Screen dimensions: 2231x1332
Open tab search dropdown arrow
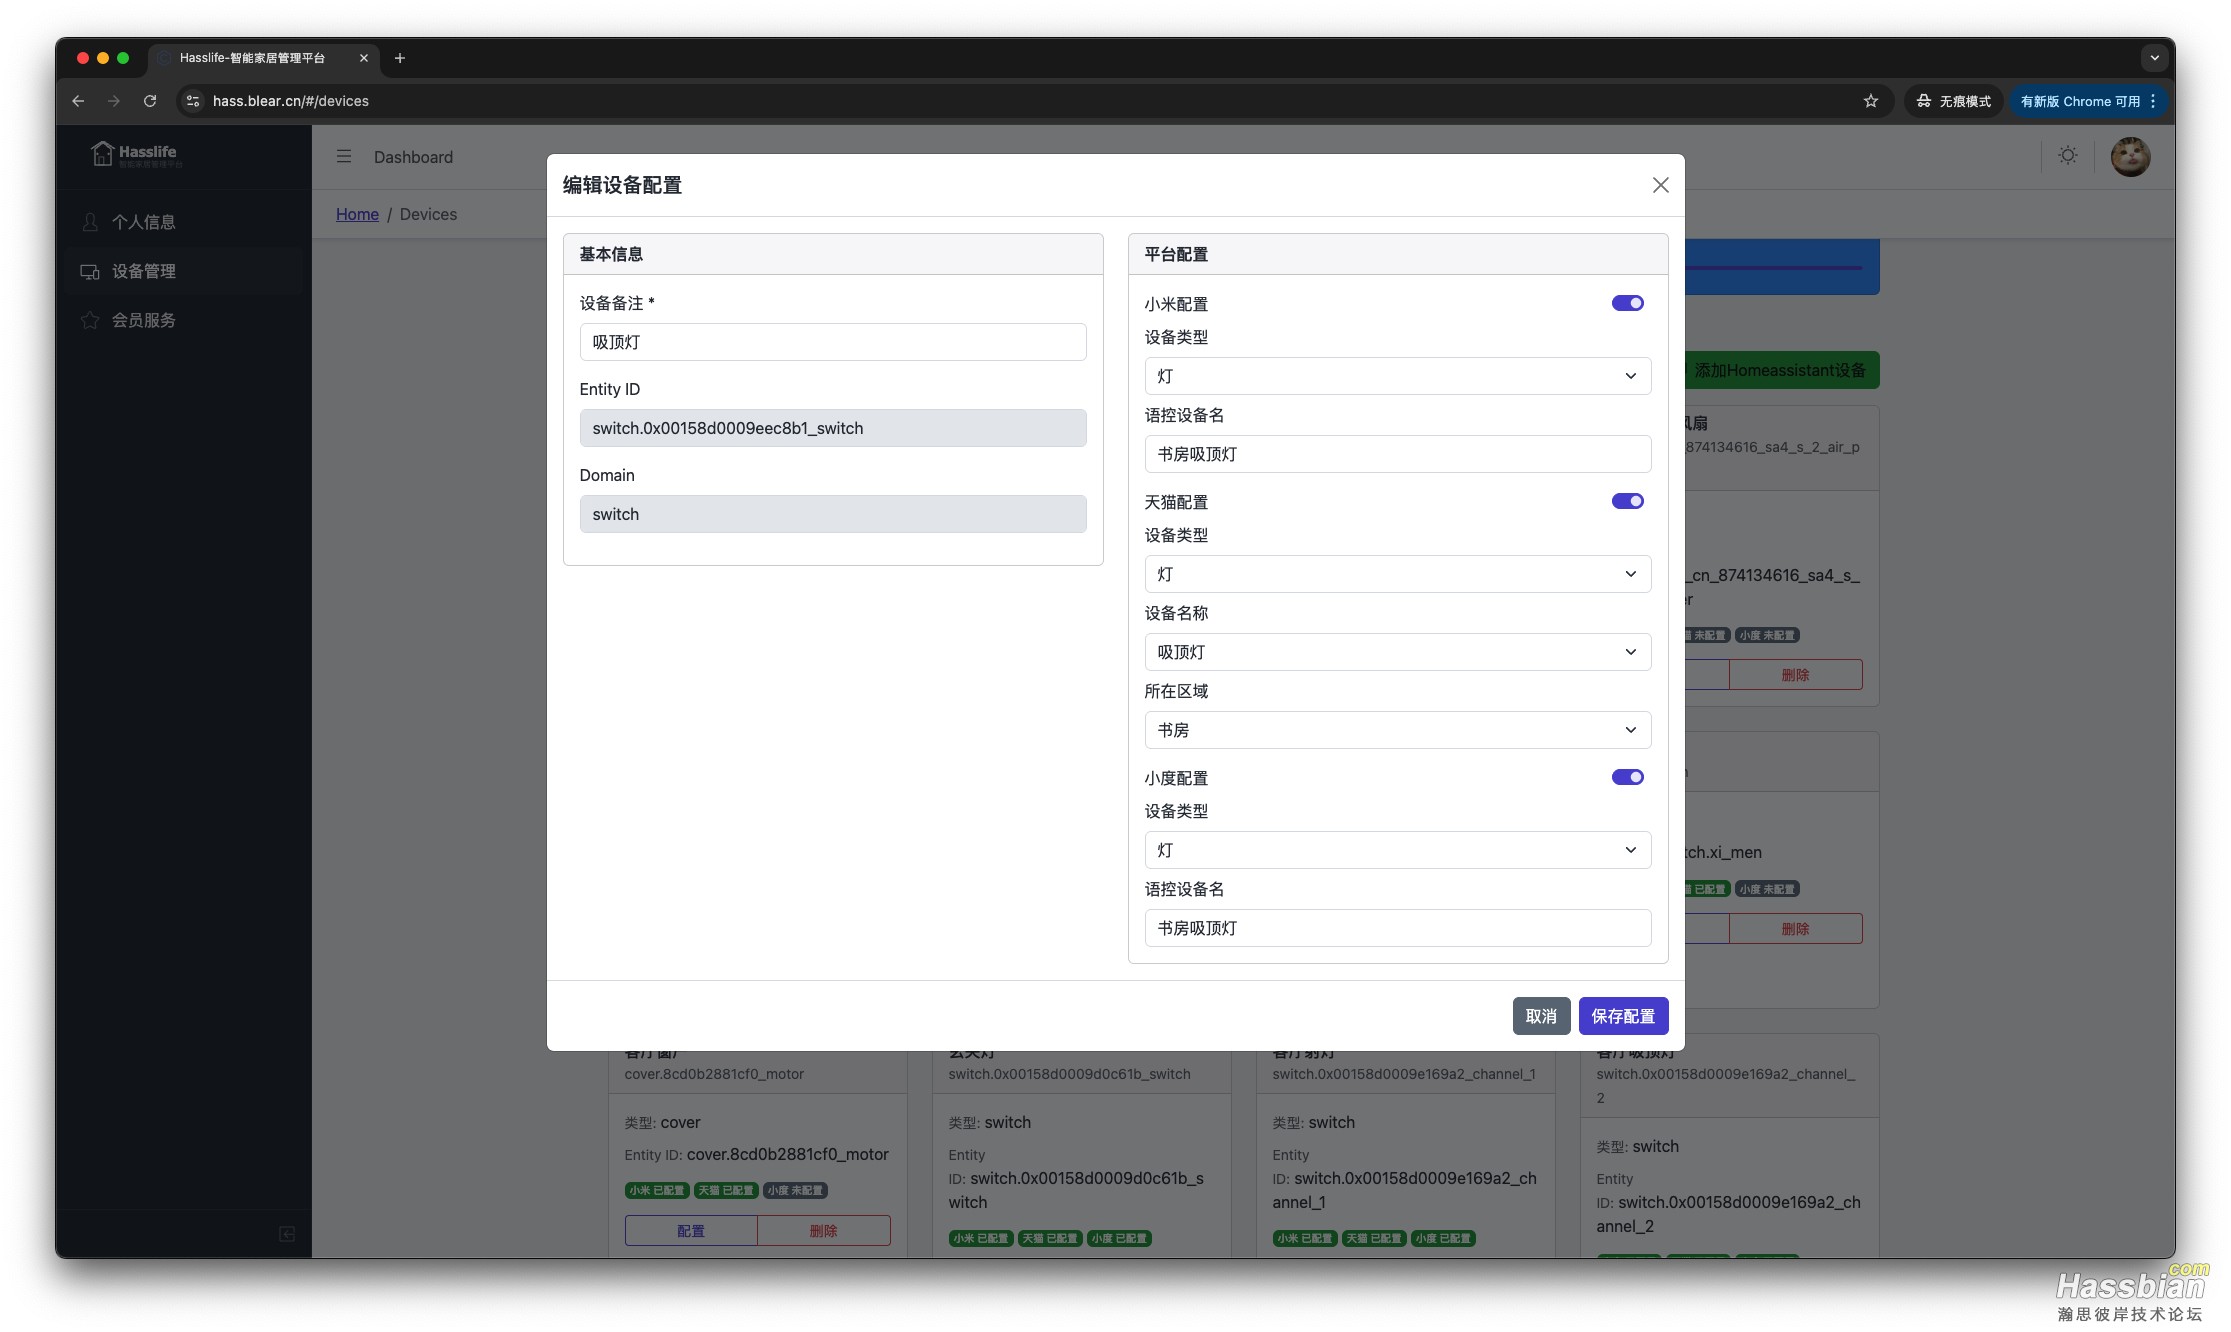point(2154,58)
